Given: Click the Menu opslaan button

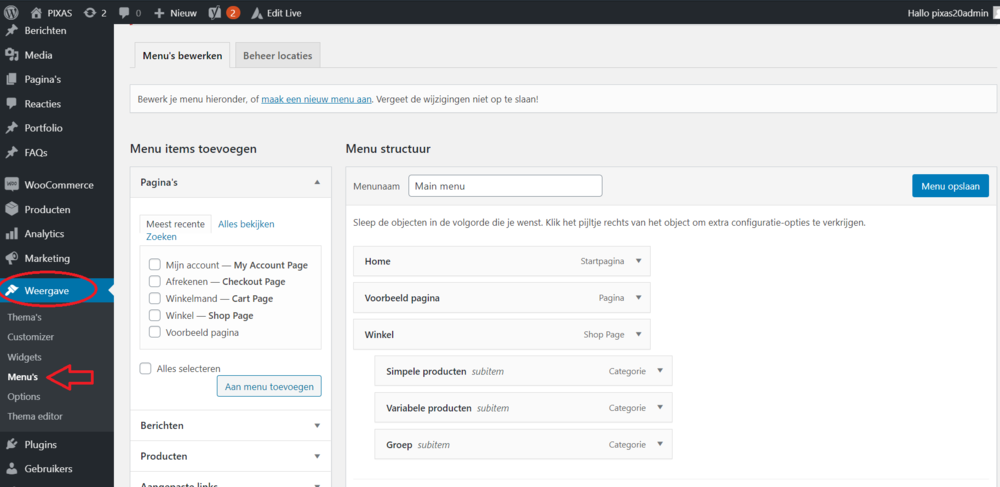Looking at the screenshot, I should coord(950,186).
